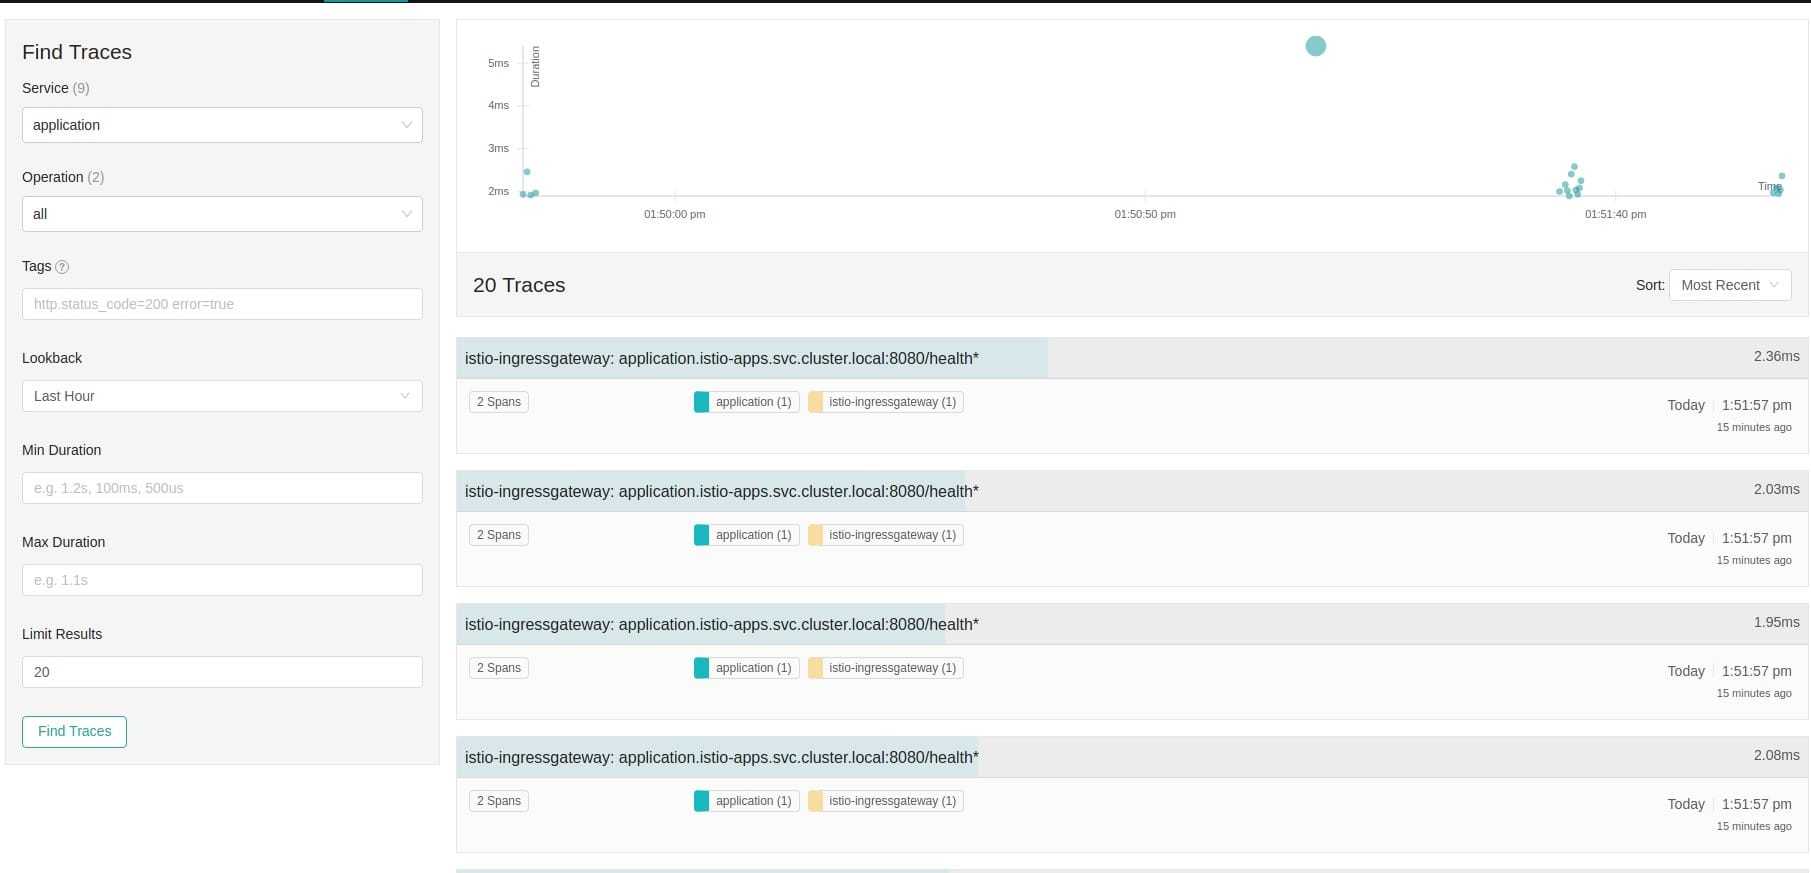This screenshot has height=873, width=1811.
Task: Open the 2.08ms health trace header
Action: [721, 757]
